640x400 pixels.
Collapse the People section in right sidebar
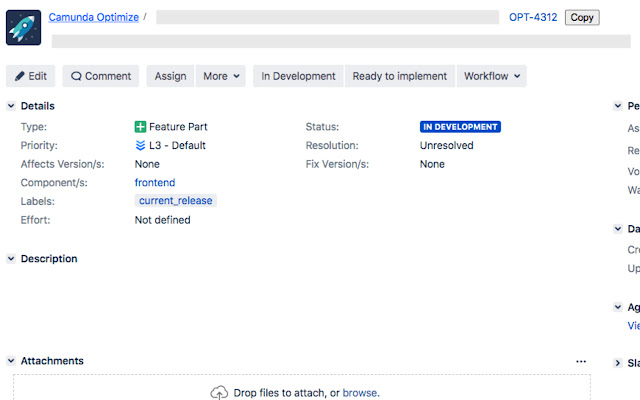point(618,106)
